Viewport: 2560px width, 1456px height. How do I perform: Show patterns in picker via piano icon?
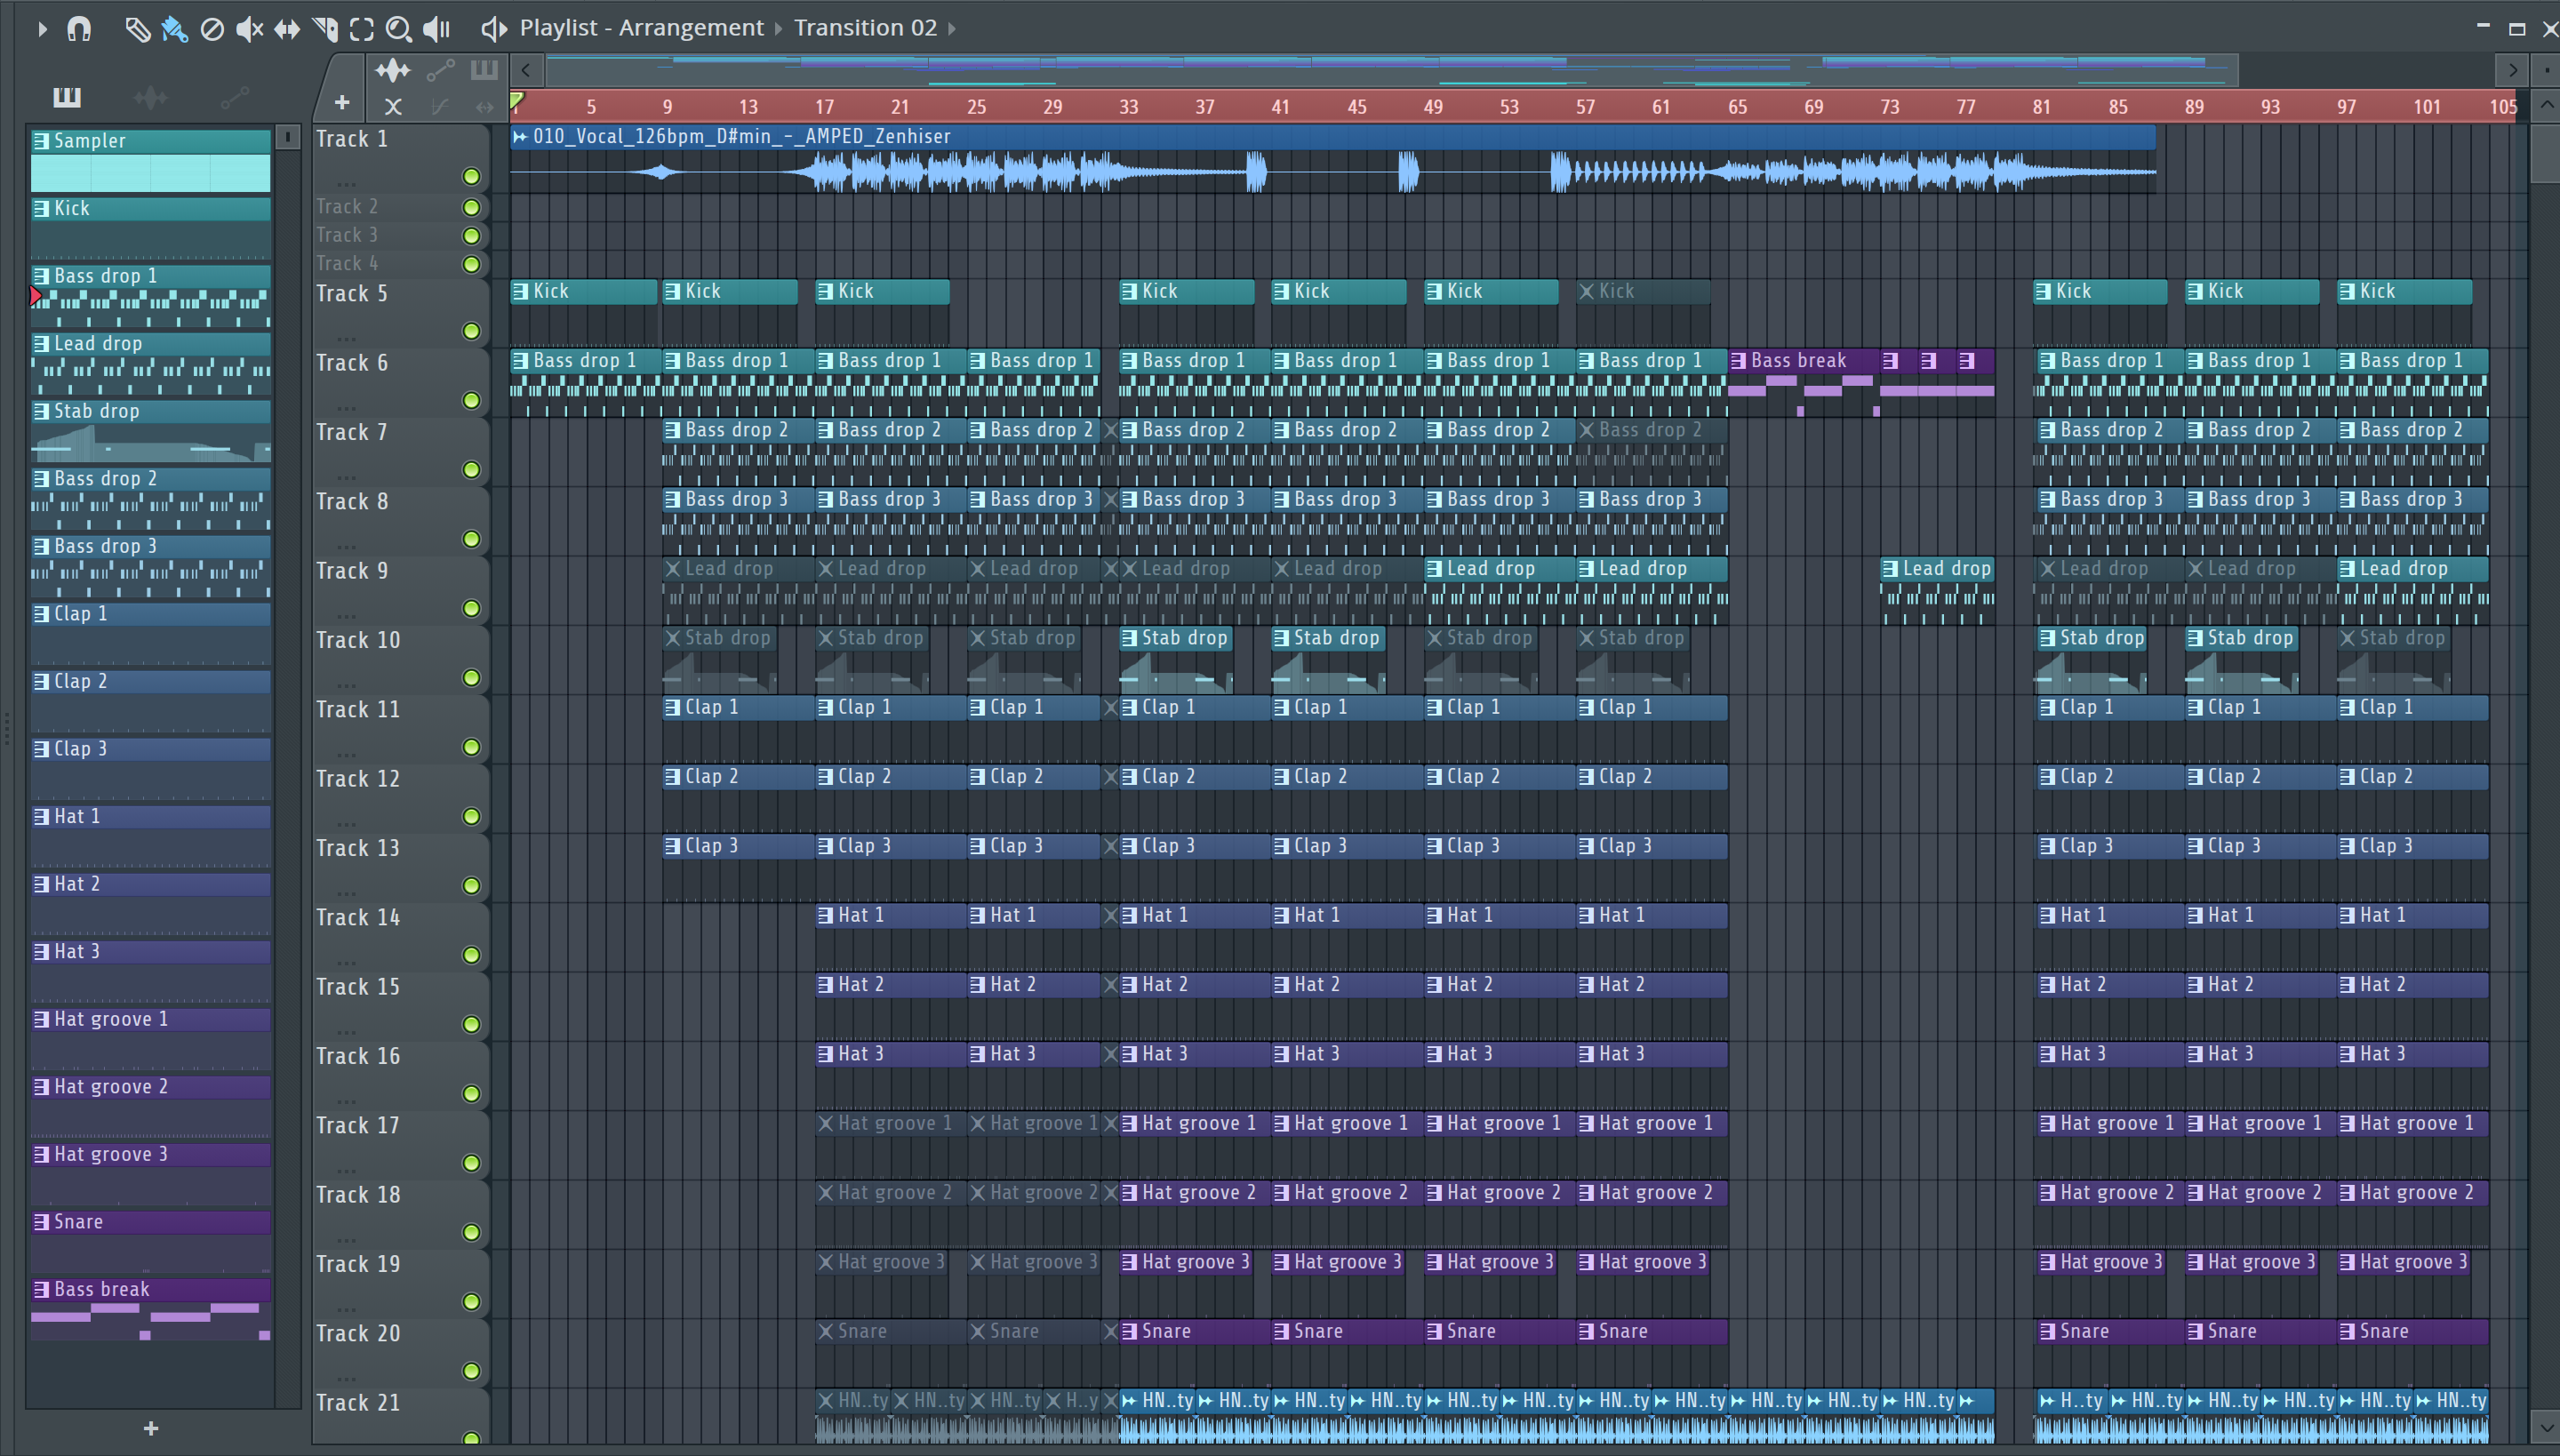[67, 97]
